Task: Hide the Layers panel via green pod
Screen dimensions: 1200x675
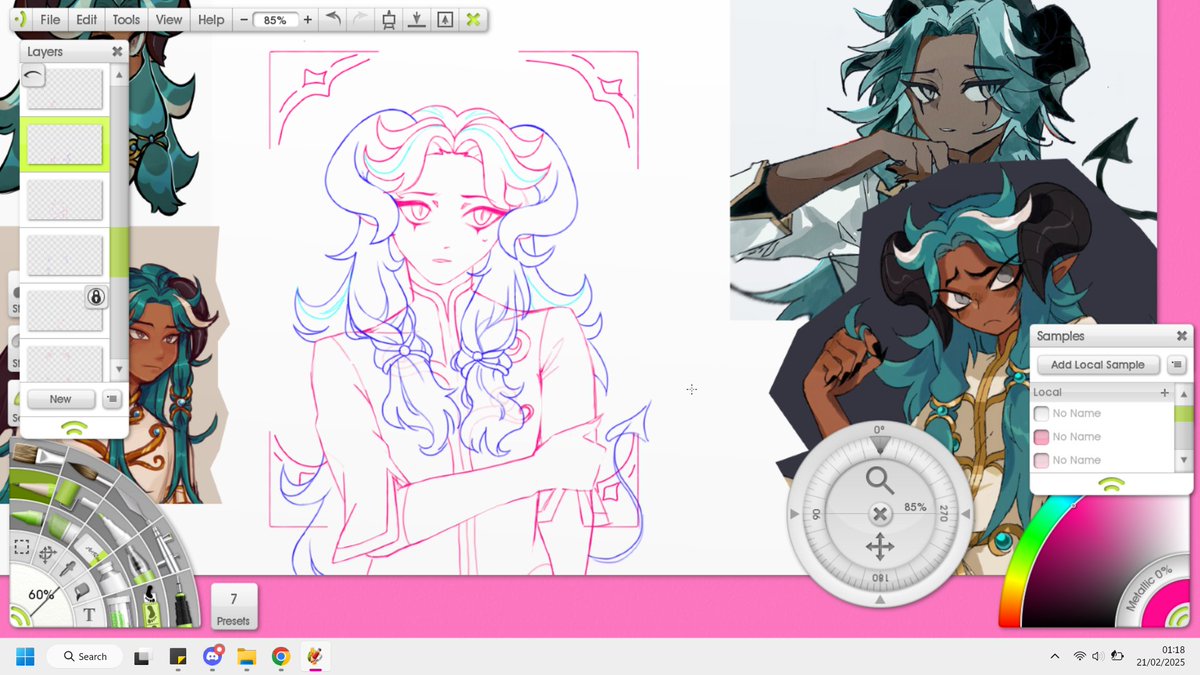Action: coord(74,427)
